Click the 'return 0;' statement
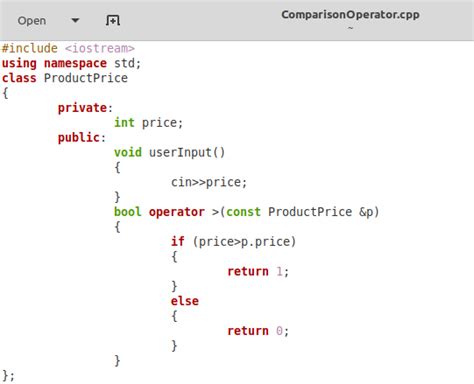474x384 pixels. coord(258,331)
